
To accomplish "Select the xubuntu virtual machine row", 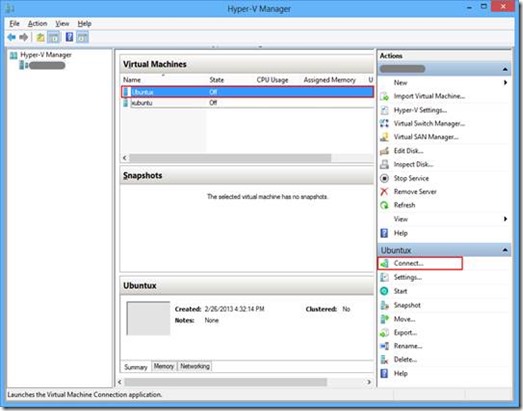I will pos(247,103).
